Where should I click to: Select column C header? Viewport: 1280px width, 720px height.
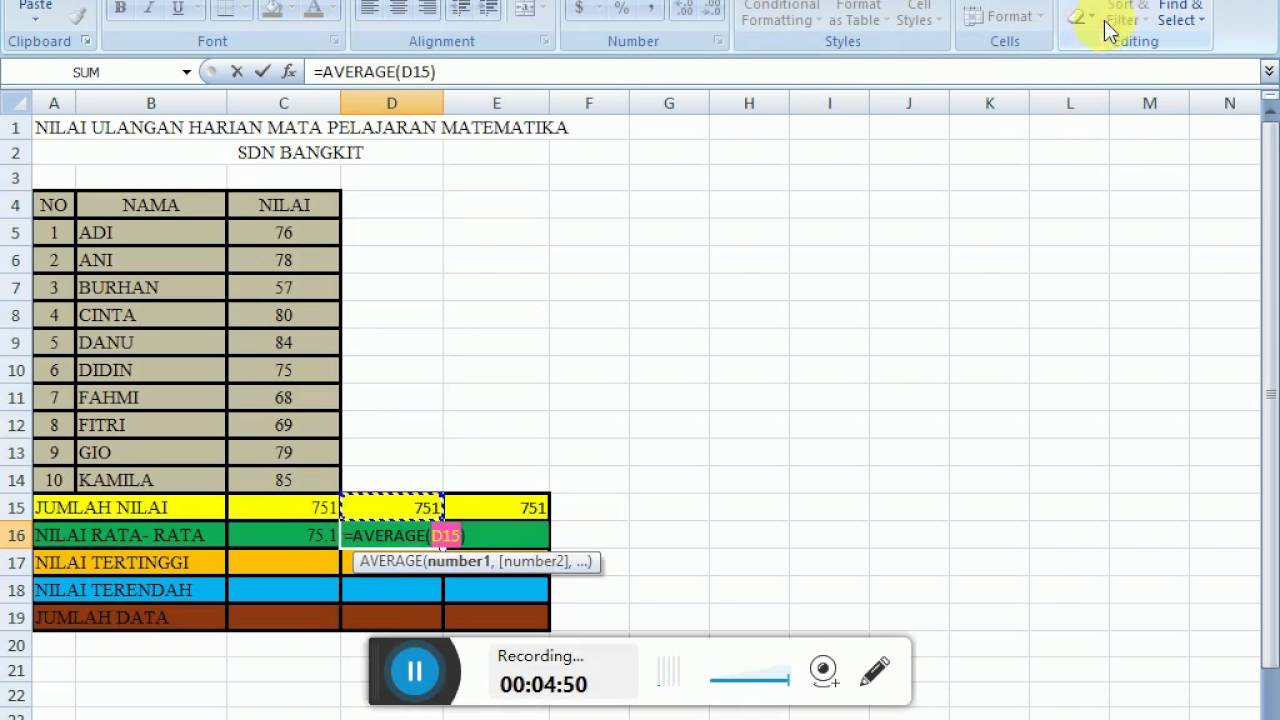point(283,103)
